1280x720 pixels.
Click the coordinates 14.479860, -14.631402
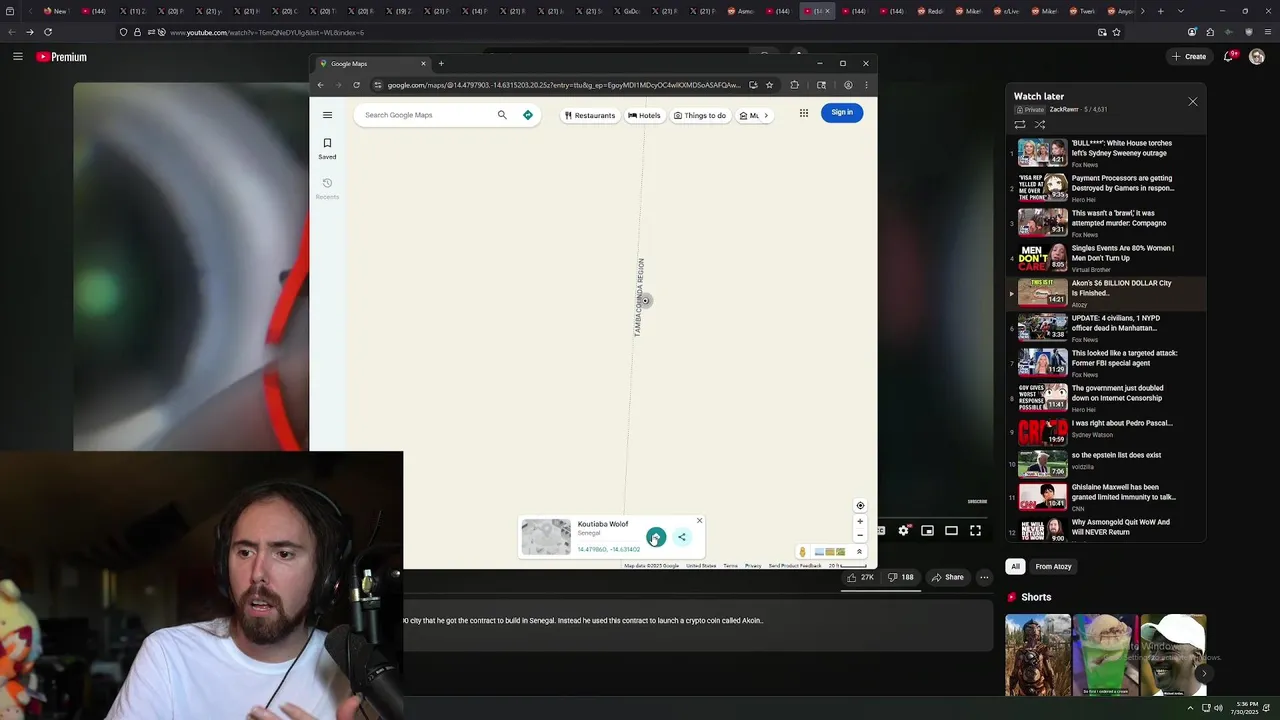(x=608, y=549)
